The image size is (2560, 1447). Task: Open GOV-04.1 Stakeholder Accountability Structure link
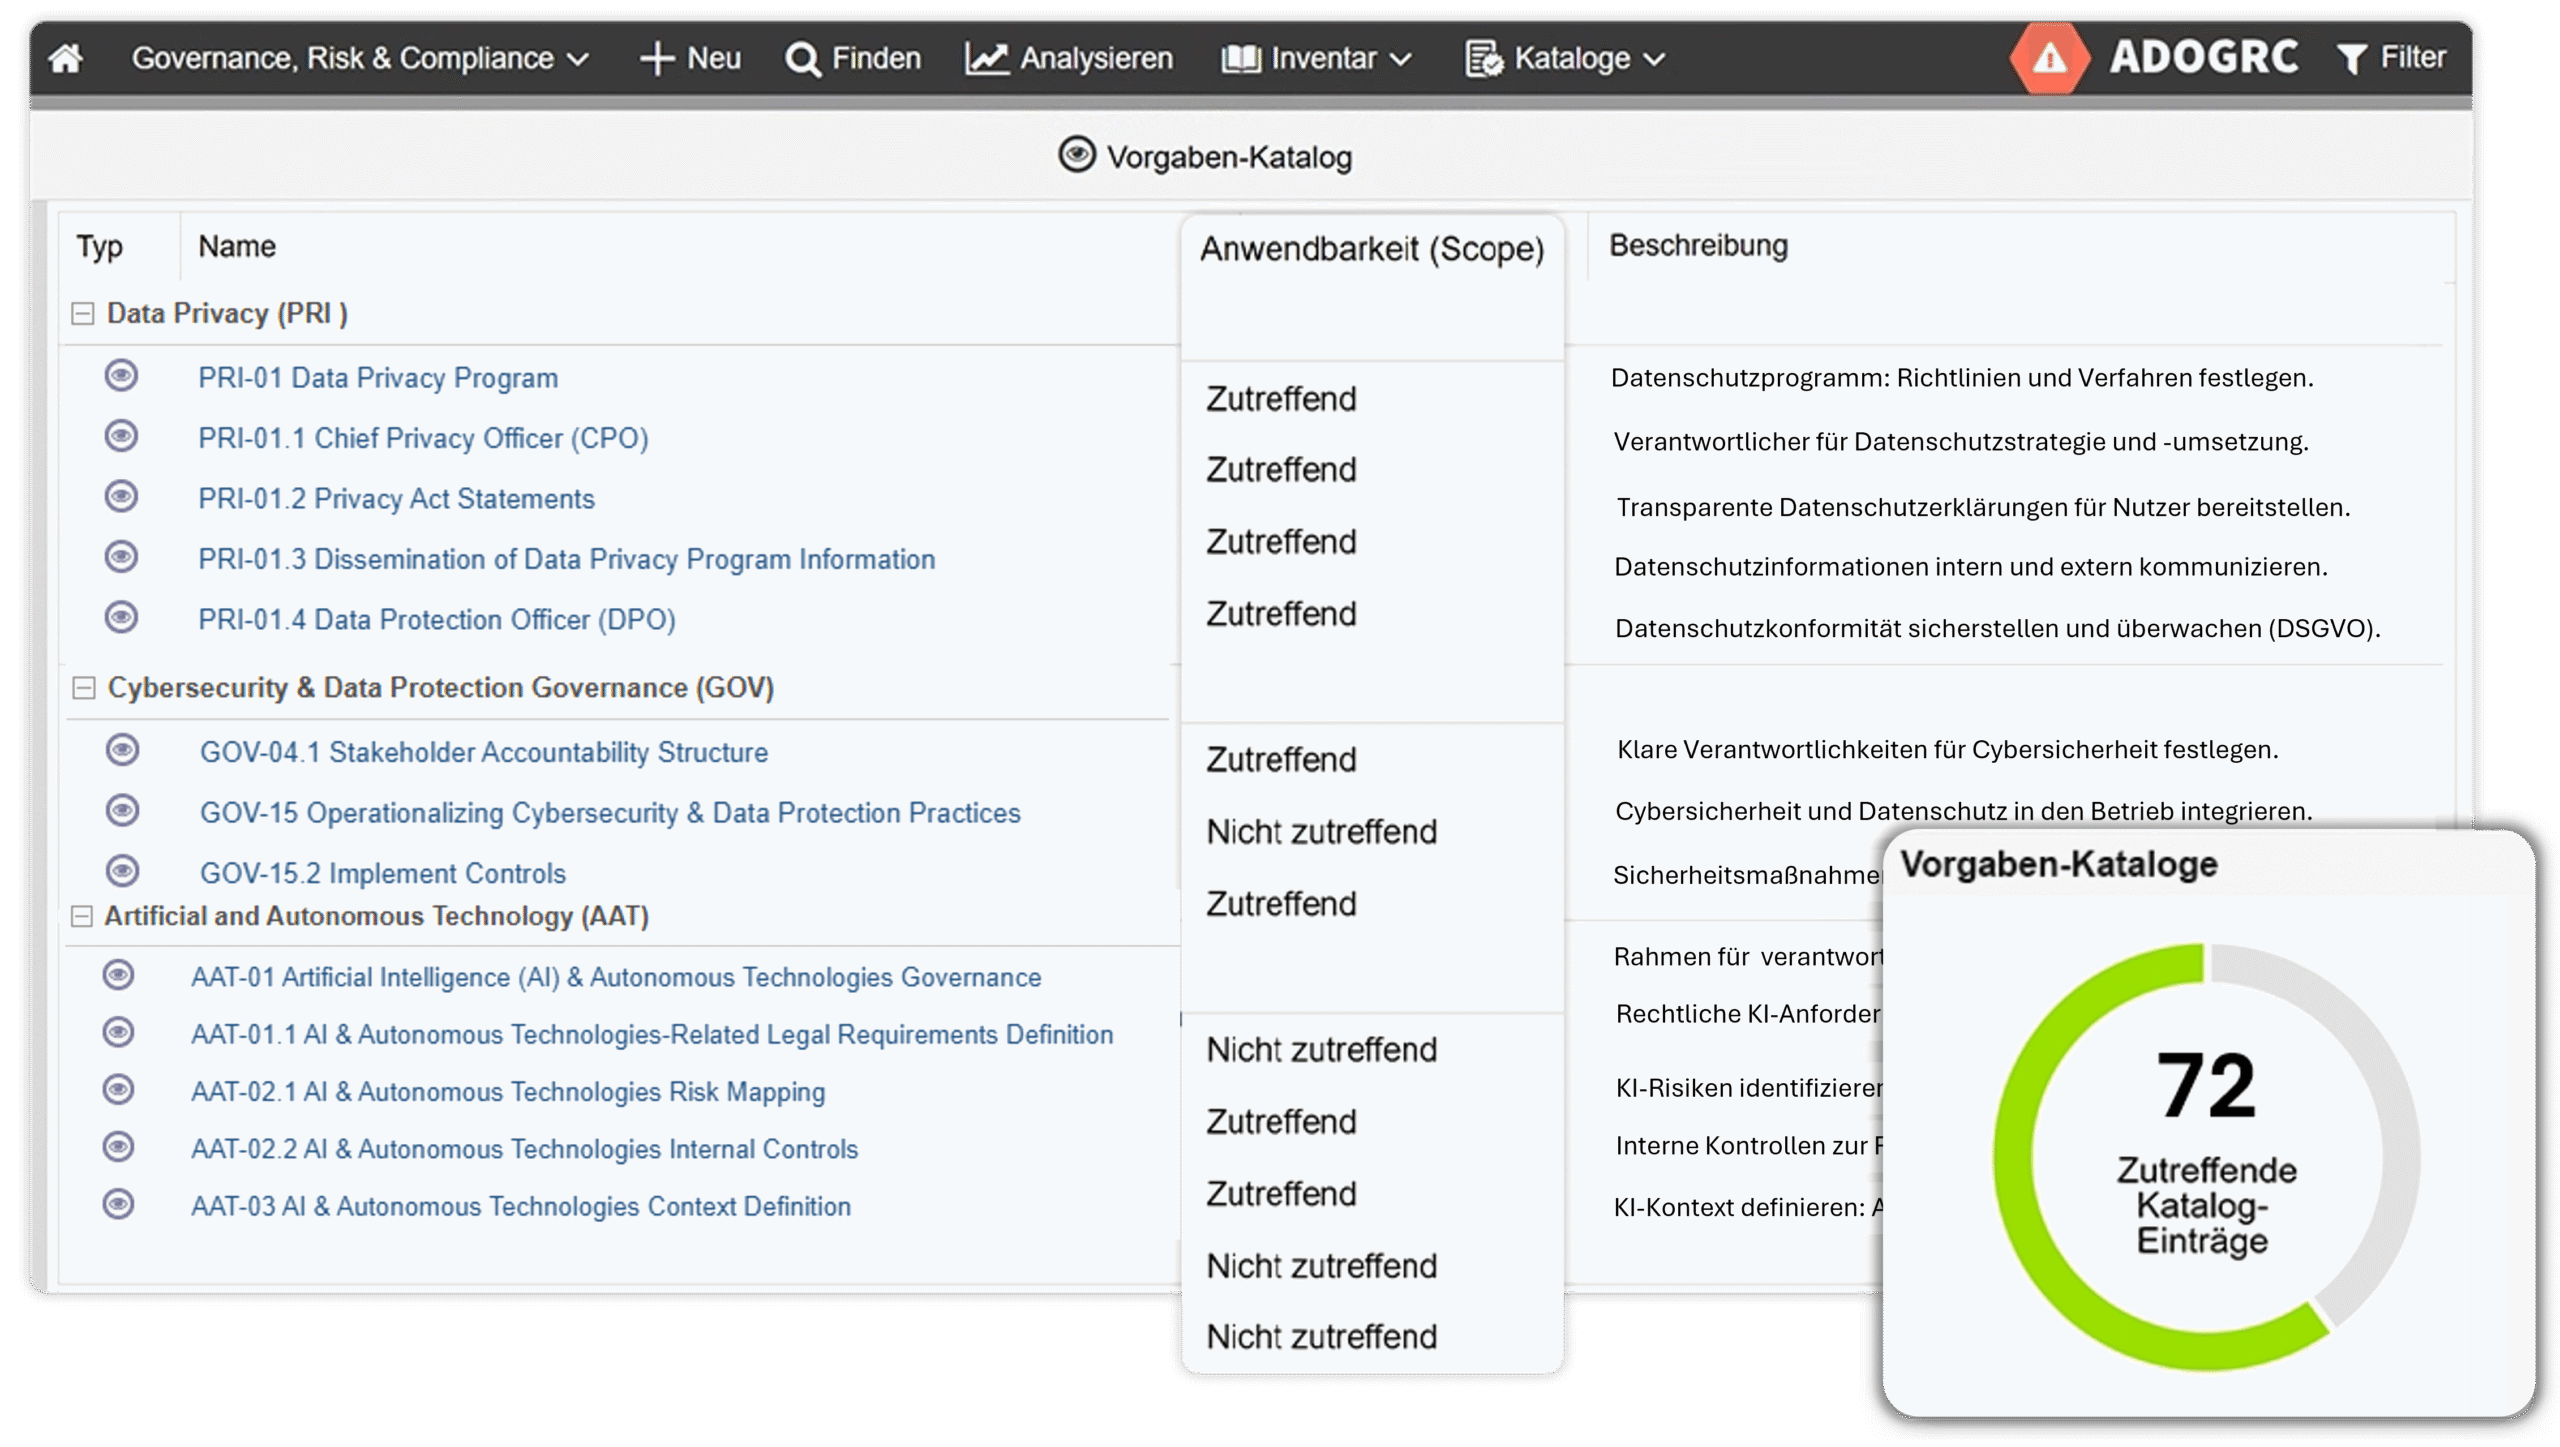pyautogui.click(x=484, y=752)
